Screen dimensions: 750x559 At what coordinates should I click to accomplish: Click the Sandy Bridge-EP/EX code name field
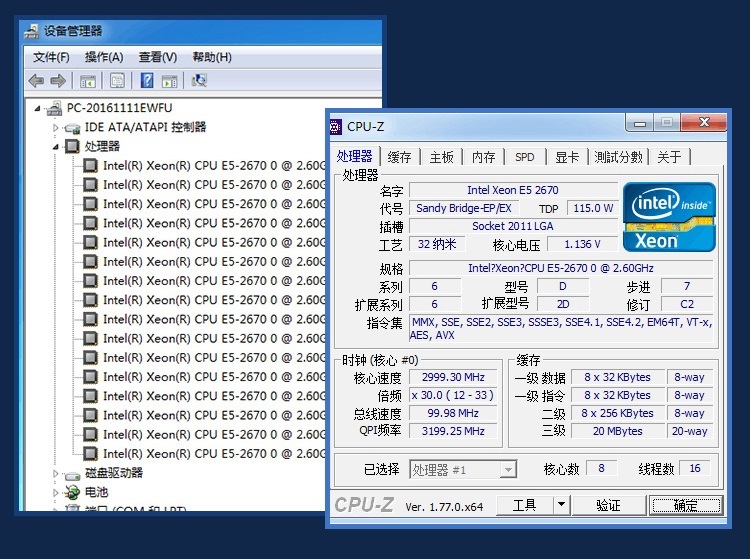pos(463,208)
